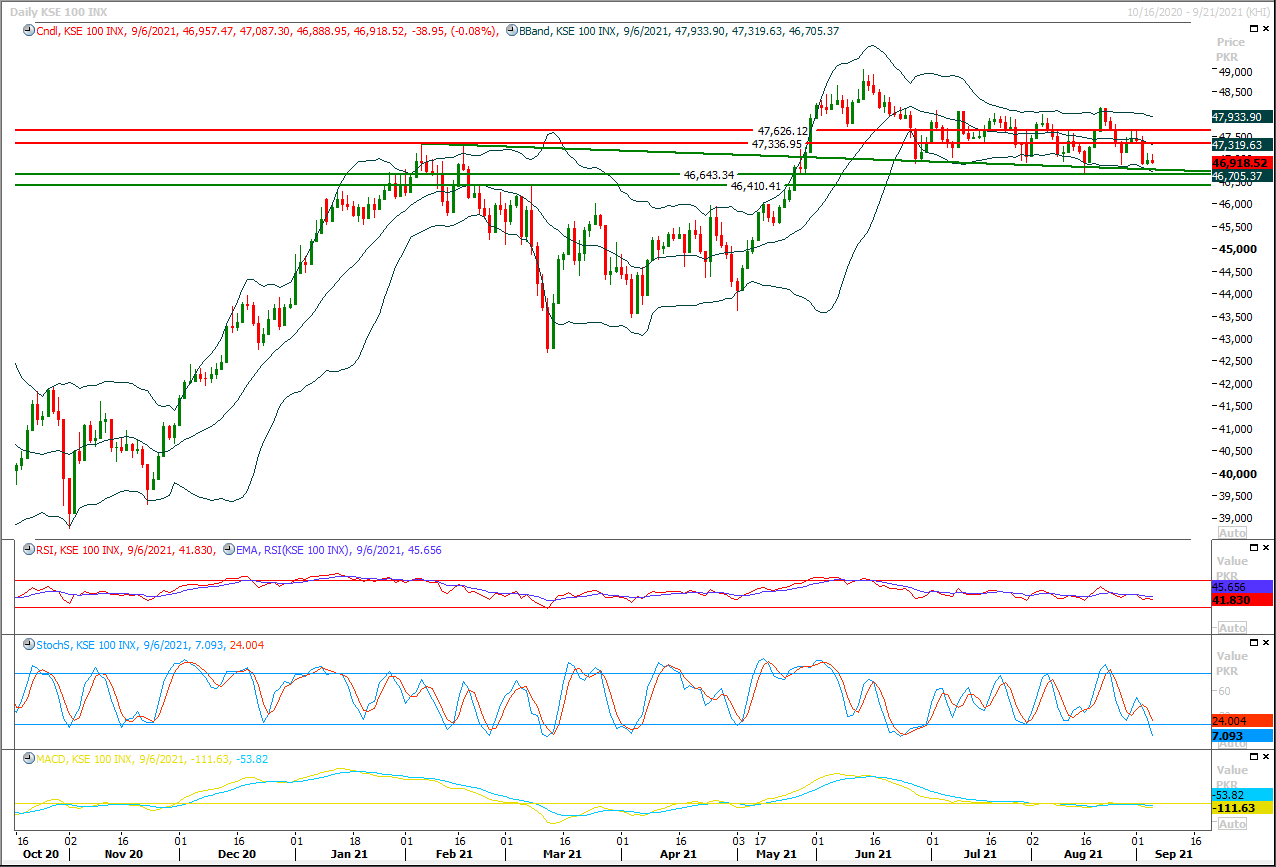Viewport: 1276px width, 867px height.
Task: Close the StochS indicator pane
Action: (x=1265, y=643)
